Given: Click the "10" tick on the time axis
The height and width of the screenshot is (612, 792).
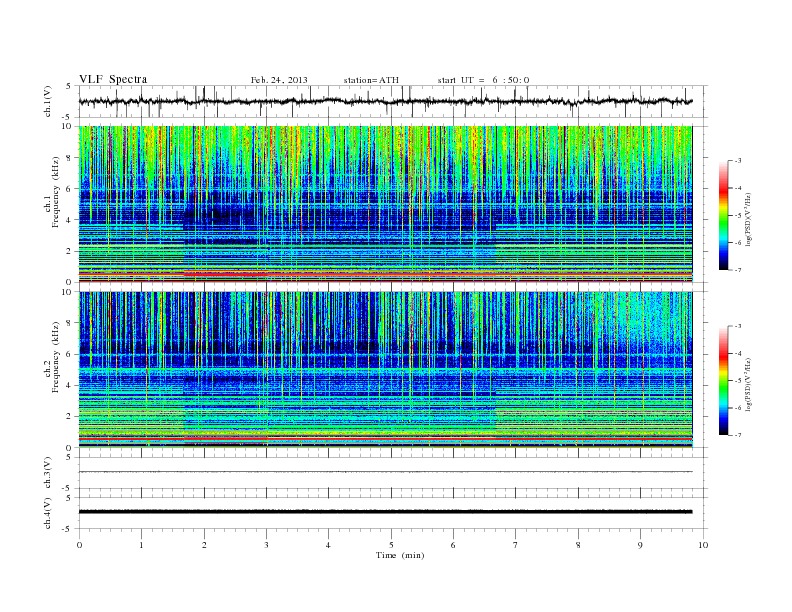Looking at the screenshot, I should point(703,545).
